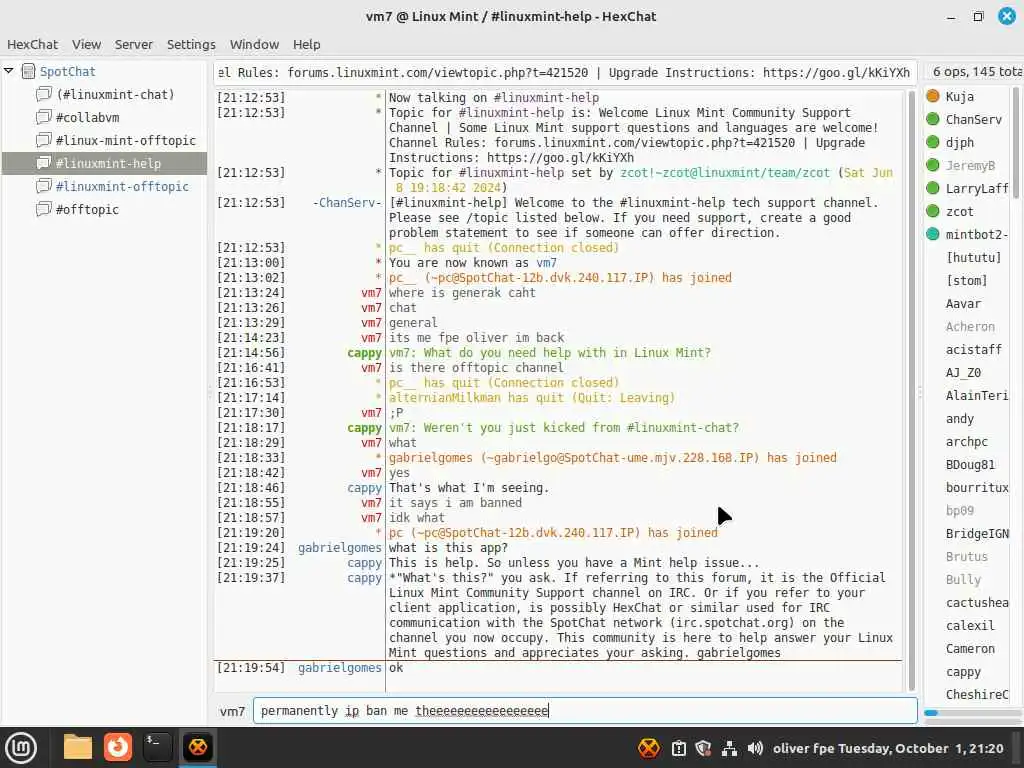
Task: Open the Files manager from taskbar
Action: point(77,747)
